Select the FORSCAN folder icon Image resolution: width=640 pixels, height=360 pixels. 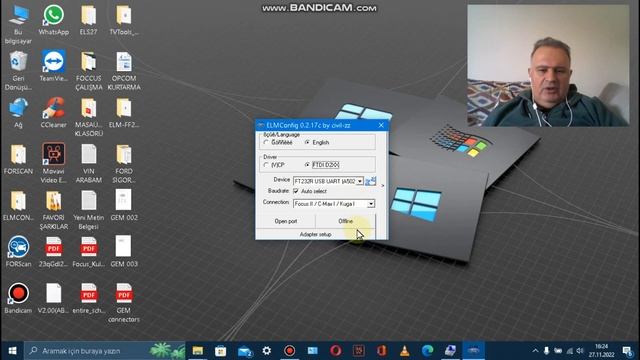[18, 159]
